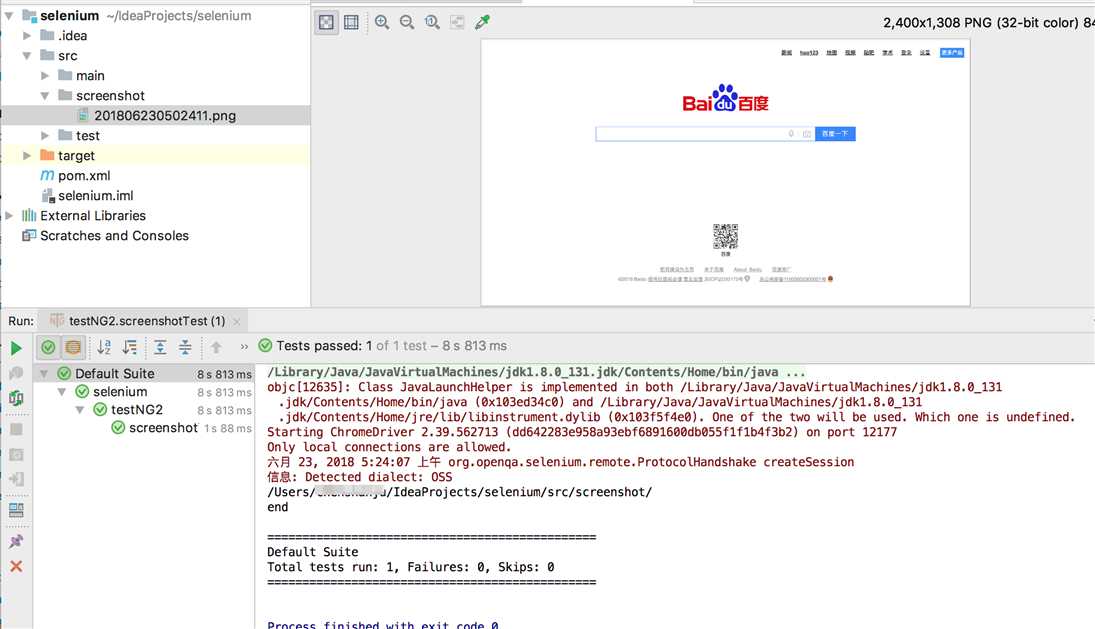
Task: Click 'Only local connections are allowed.' line
Action: click(x=389, y=447)
